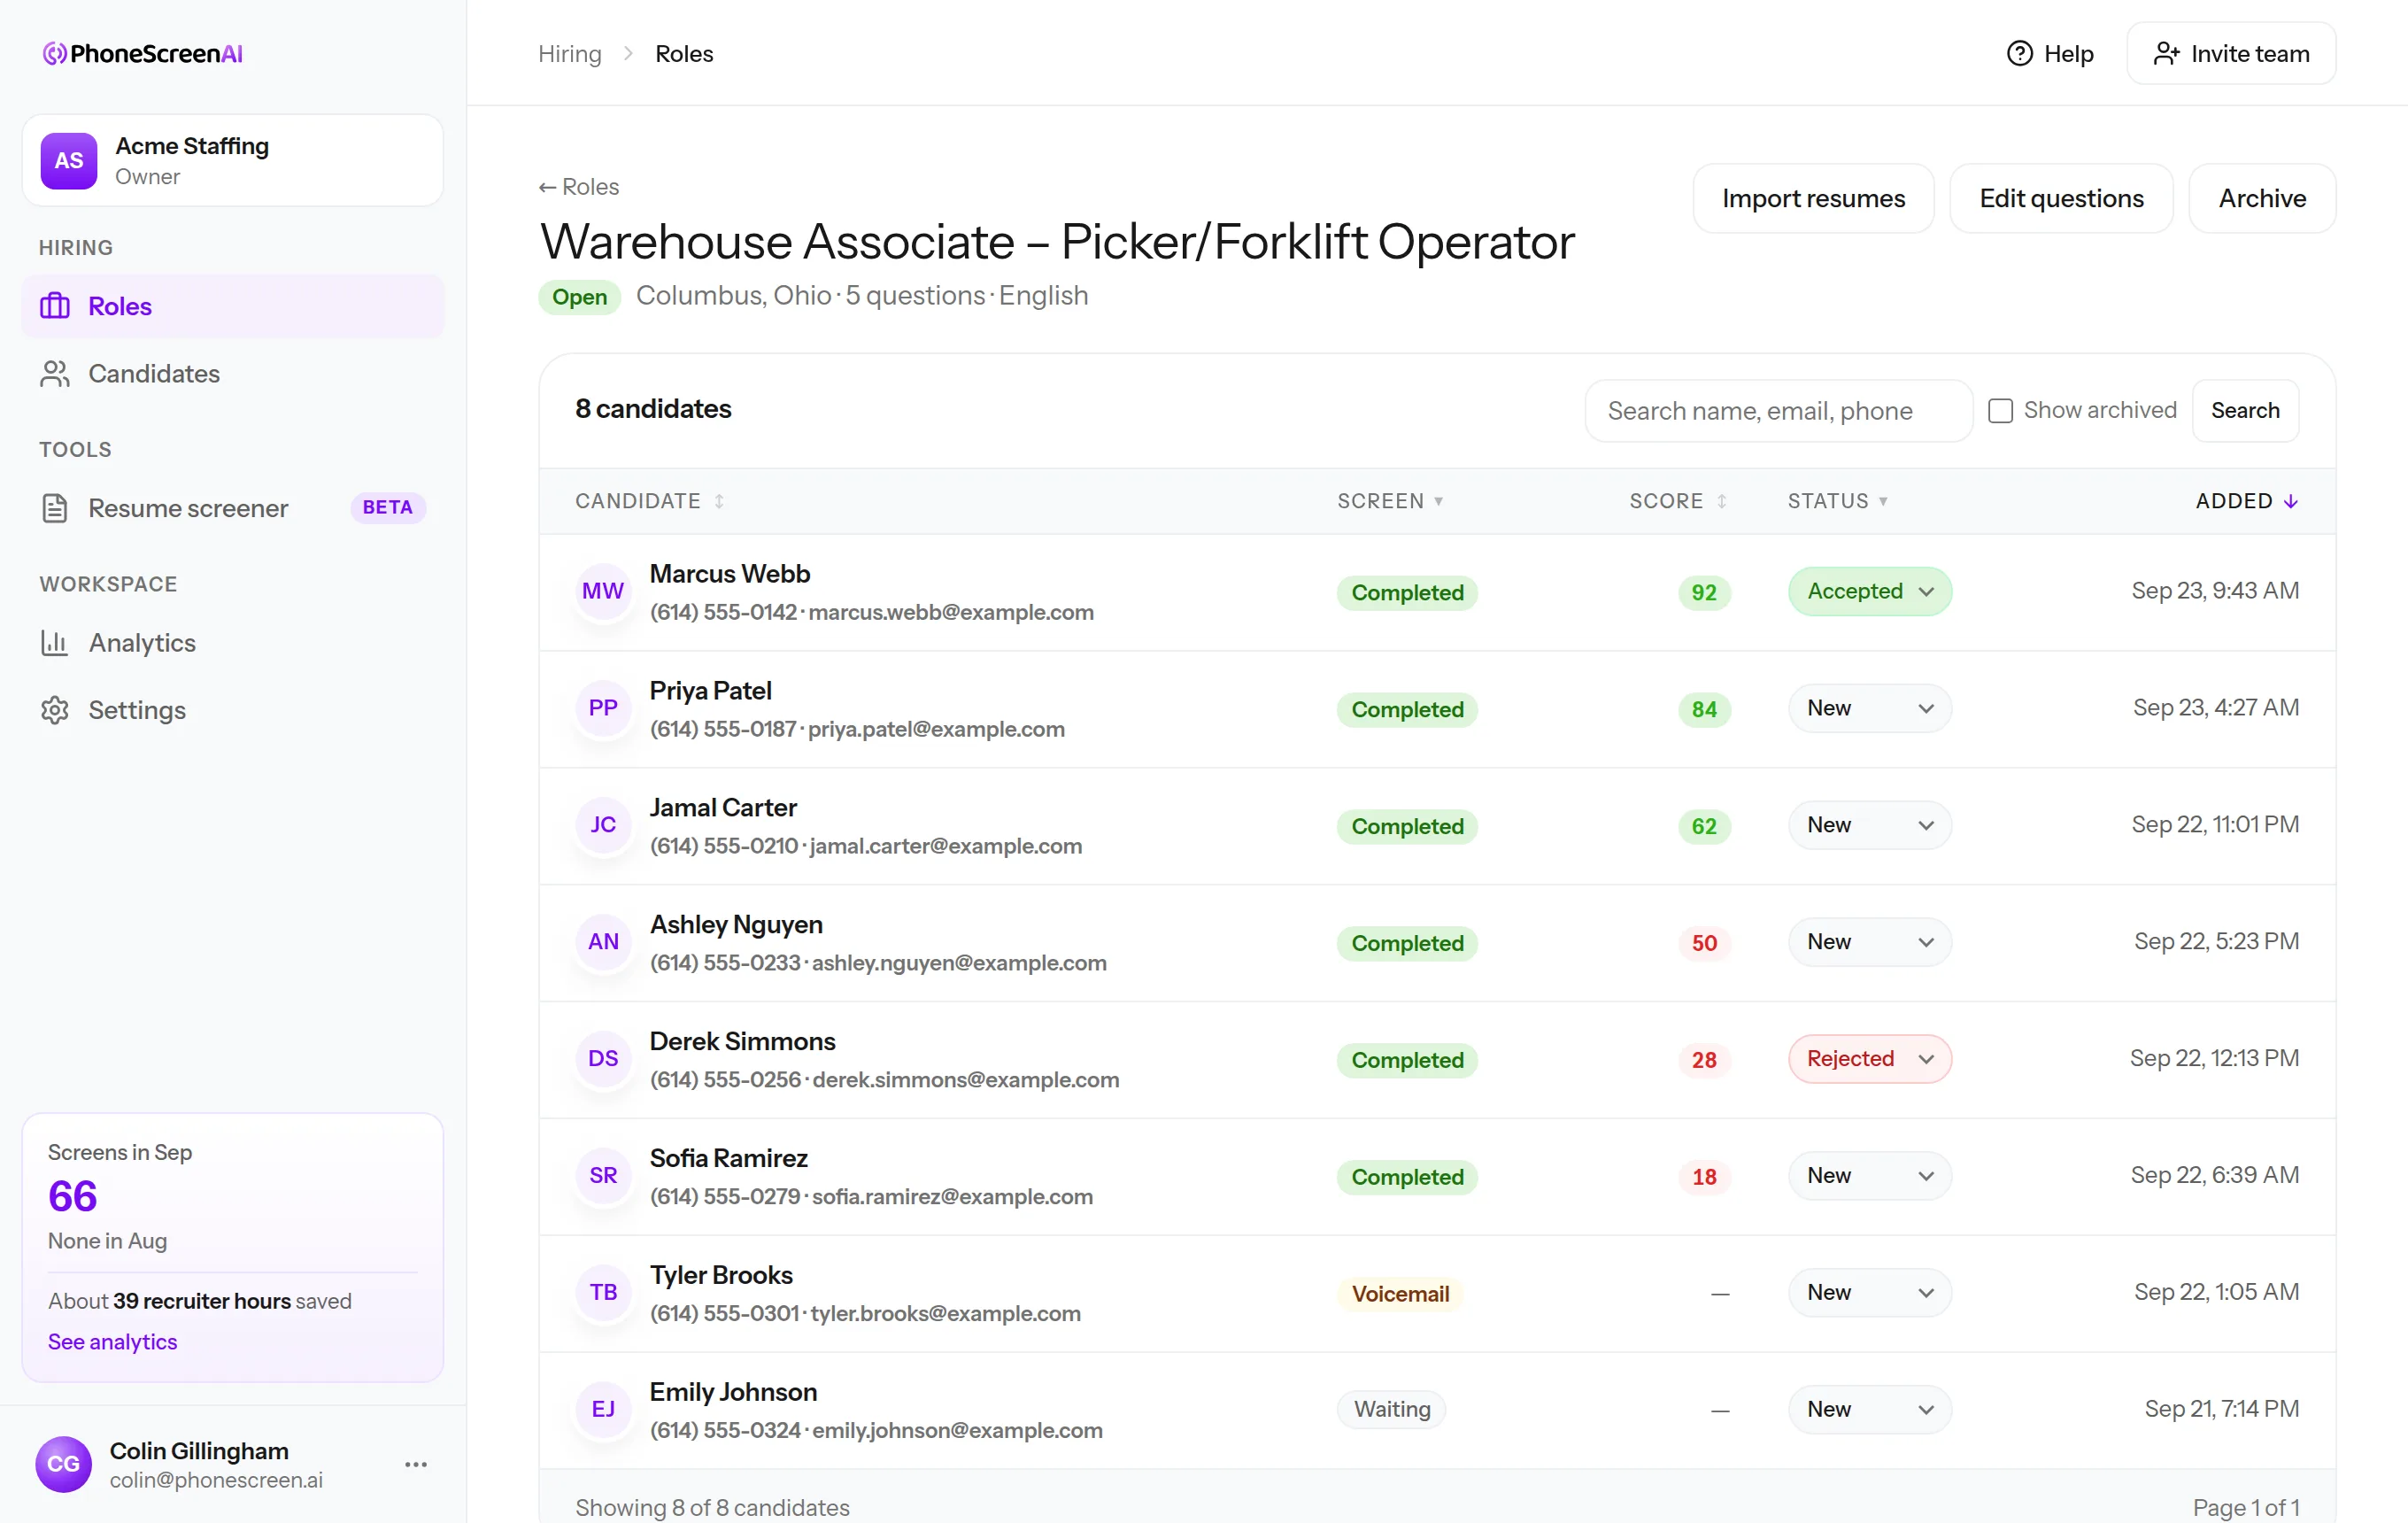Viewport: 2408px width, 1523px height.
Task: Open Jamal Carter's candidate row name
Action: tap(723, 808)
